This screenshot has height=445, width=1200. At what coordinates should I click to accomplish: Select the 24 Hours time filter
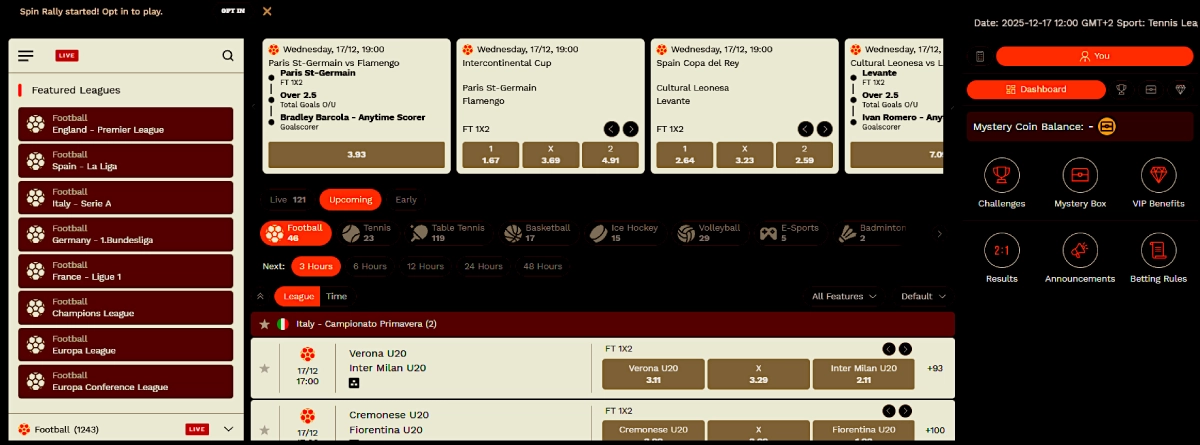click(483, 266)
